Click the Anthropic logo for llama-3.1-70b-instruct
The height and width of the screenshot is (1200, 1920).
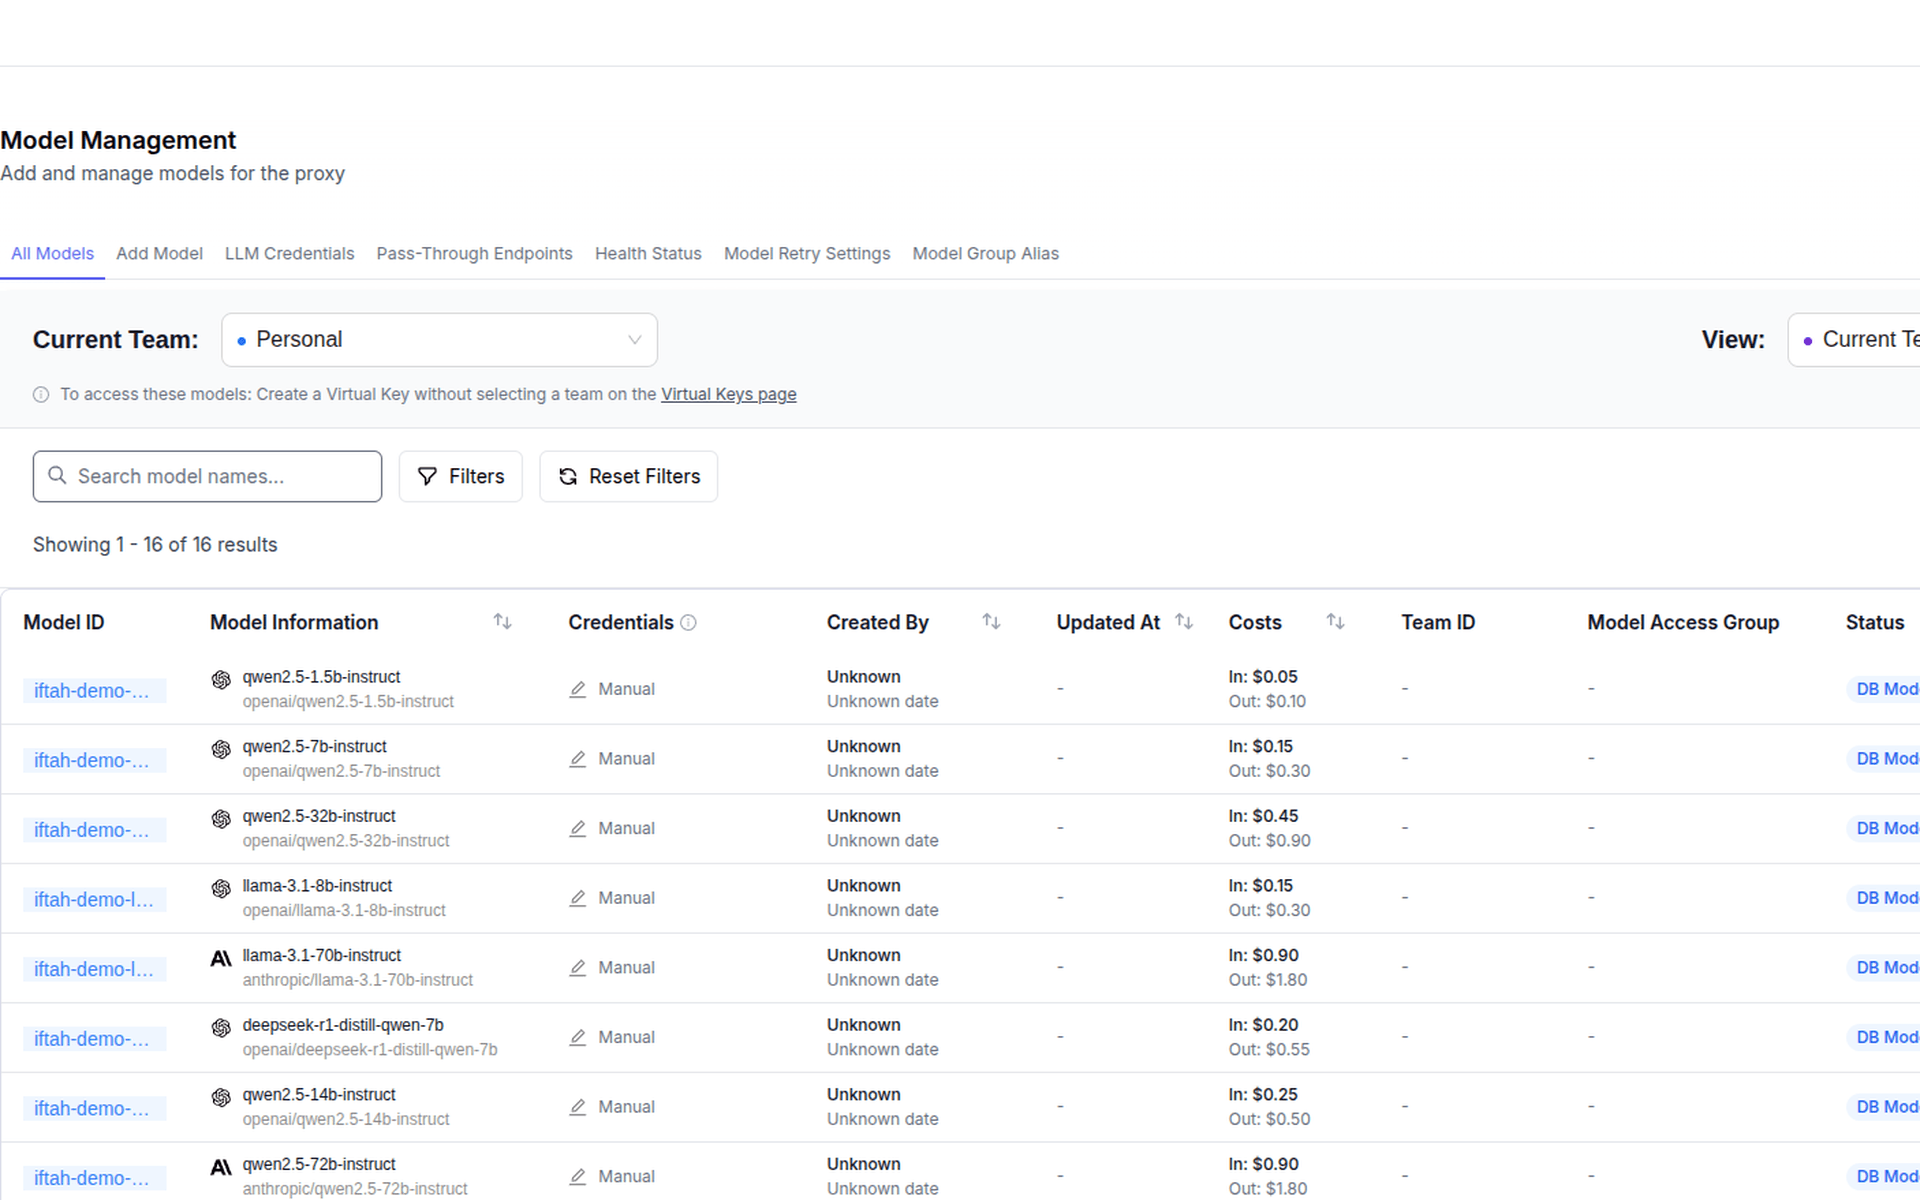coord(221,958)
